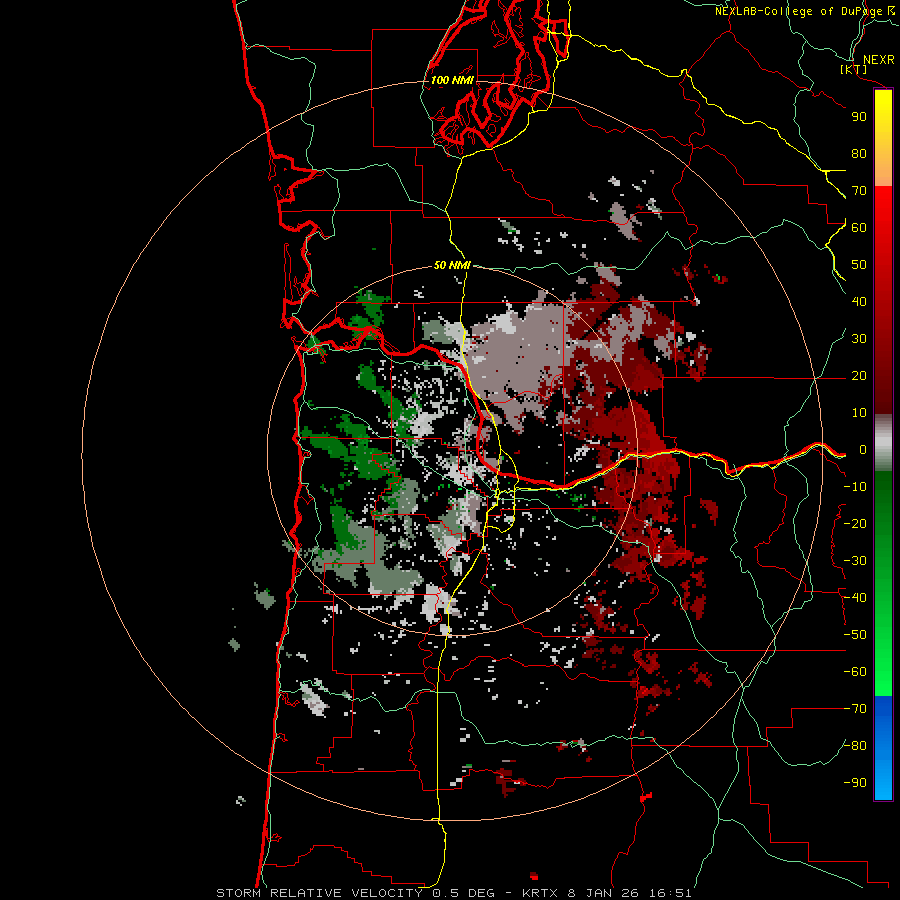Click the 50 NMI range ring label
This screenshot has width=900, height=900.
click(x=452, y=265)
